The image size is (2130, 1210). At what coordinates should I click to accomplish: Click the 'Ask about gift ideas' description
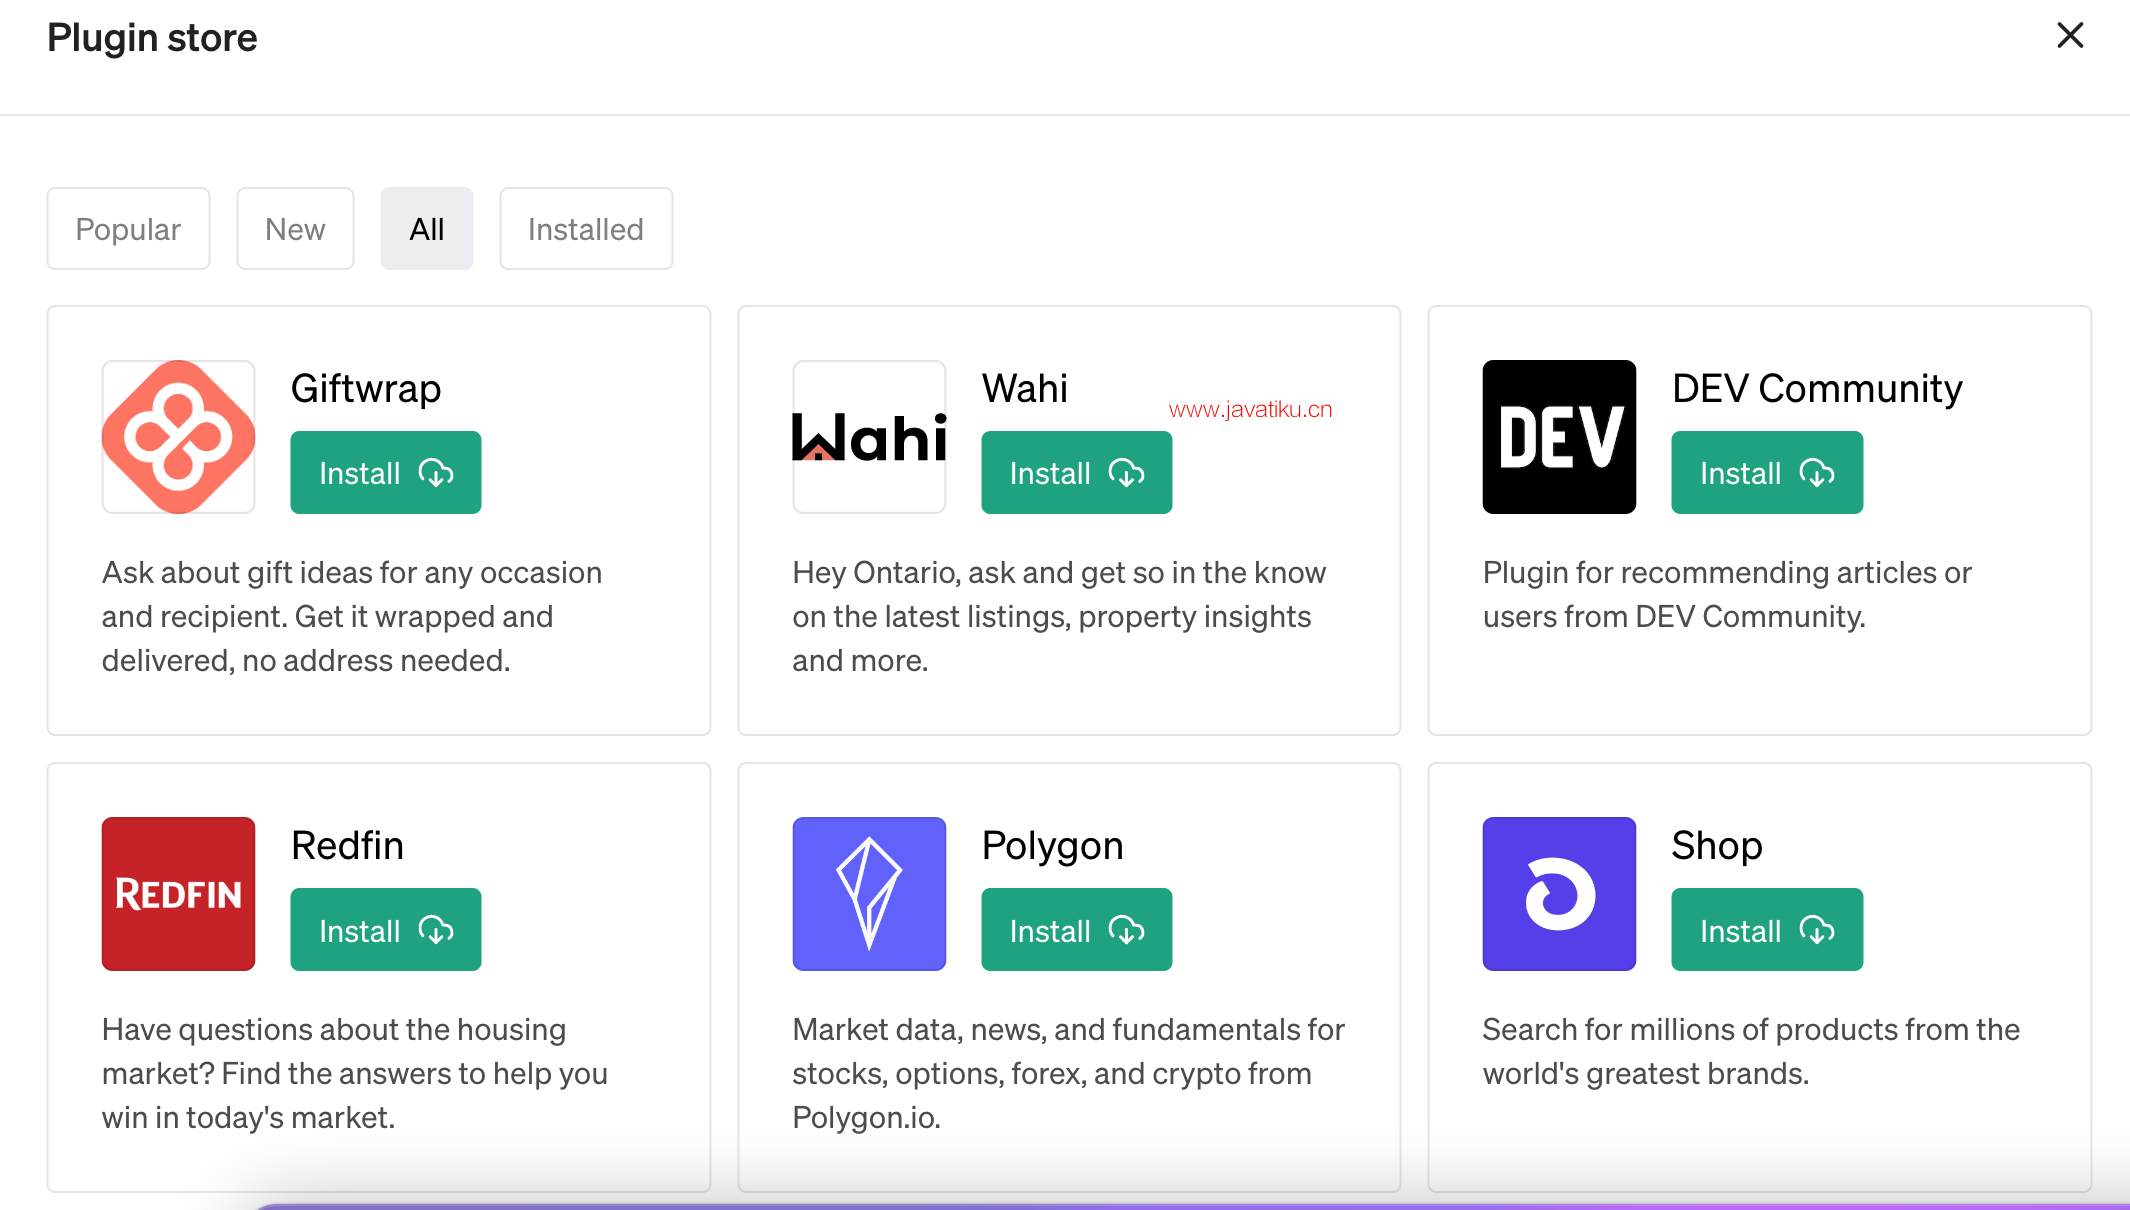[x=352, y=617]
